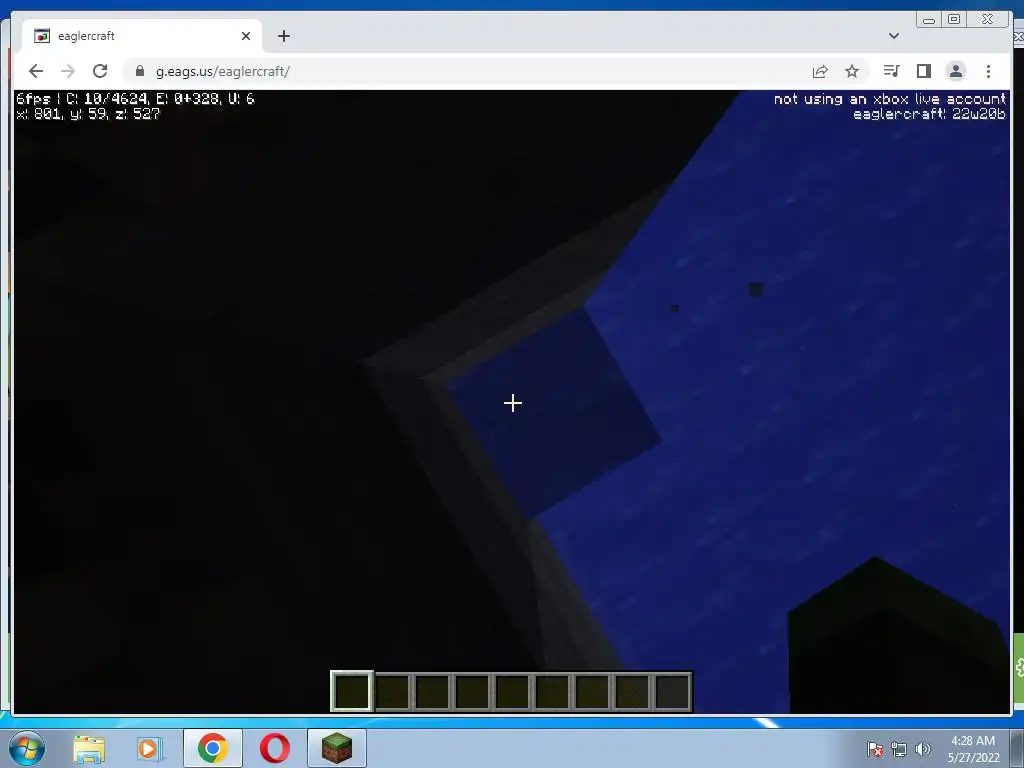This screenshot has width=1024, height=768.
Task: Click the forward navigation arrow
Action: pyautogui.click(x=68, y=71)
